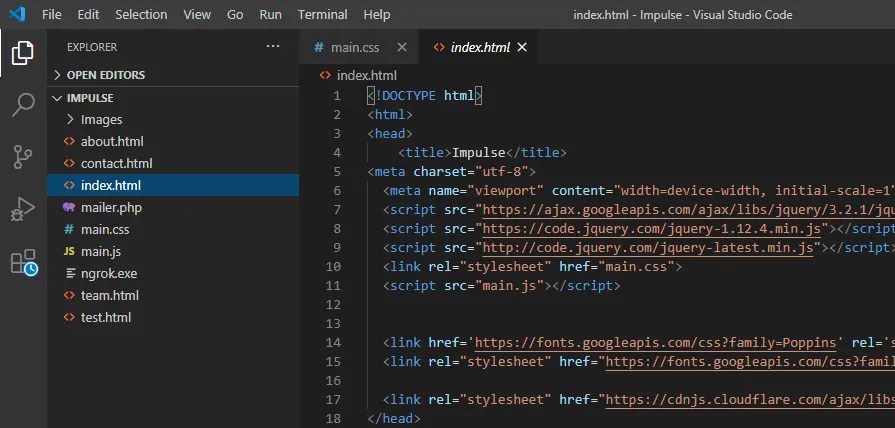Open the Help menu

[x=377, y=15]
